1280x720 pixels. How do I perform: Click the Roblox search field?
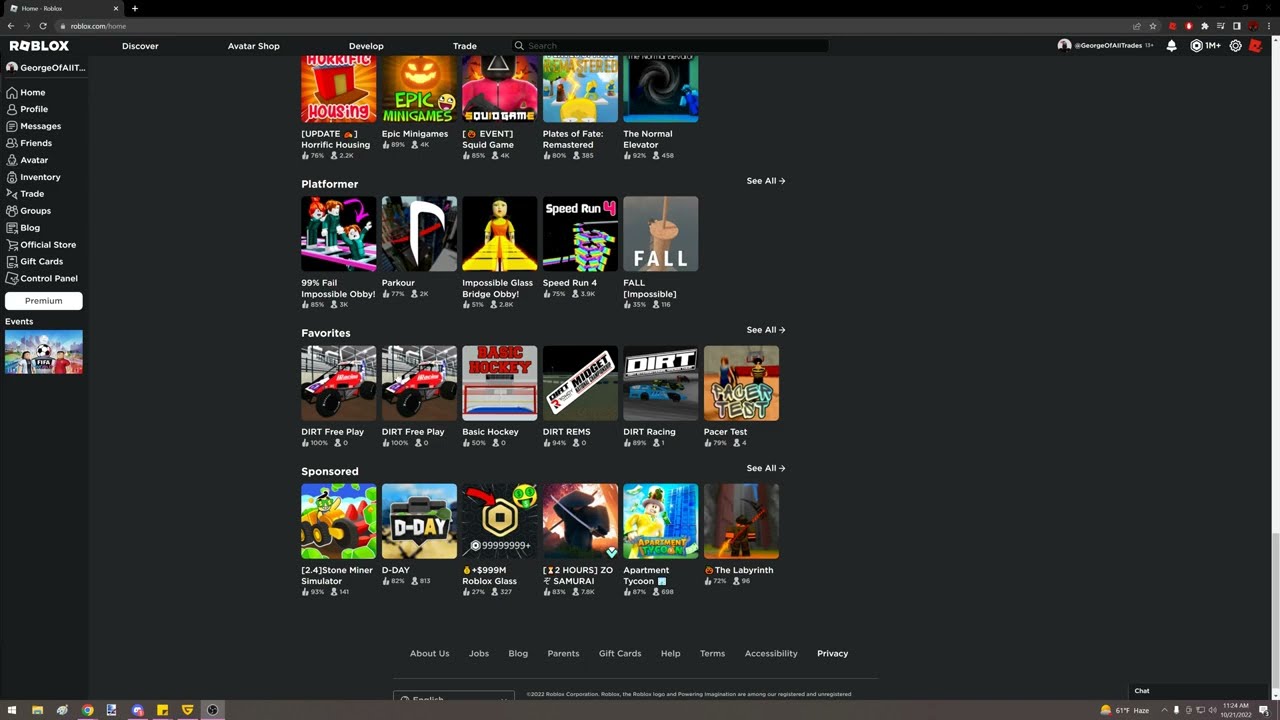[x=670, y=46]
